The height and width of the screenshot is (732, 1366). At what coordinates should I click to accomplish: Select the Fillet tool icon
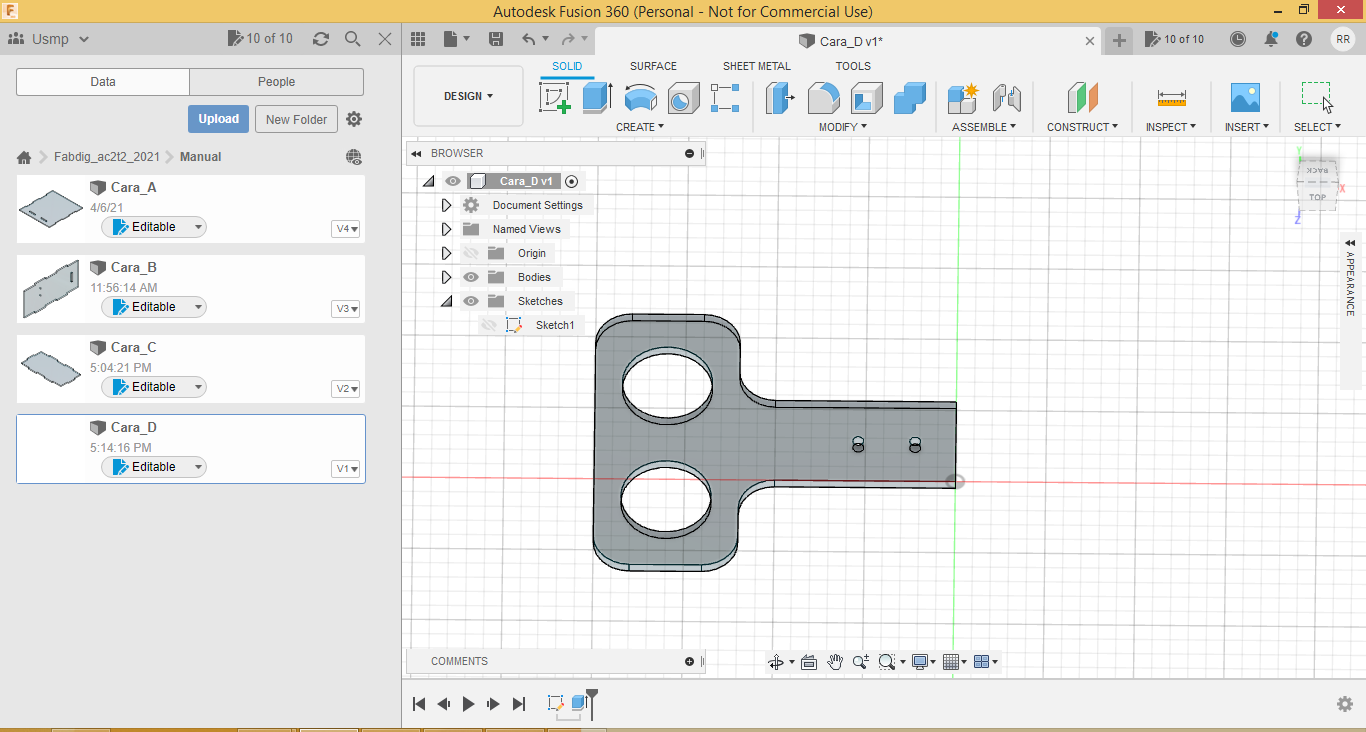click(x=823, y=98)
